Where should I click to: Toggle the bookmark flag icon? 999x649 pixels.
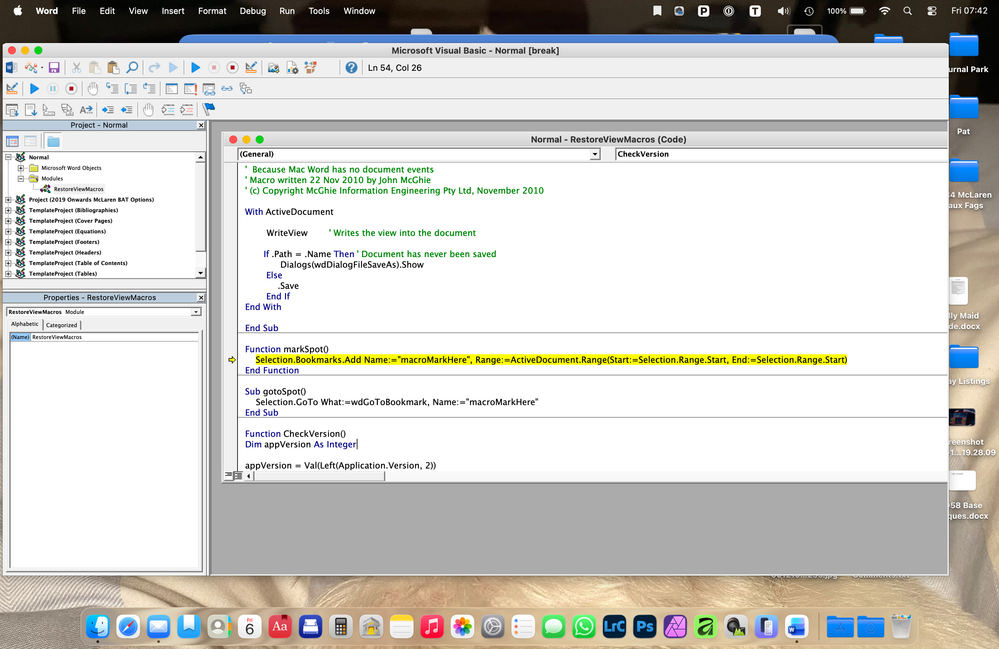coord(209,110)
